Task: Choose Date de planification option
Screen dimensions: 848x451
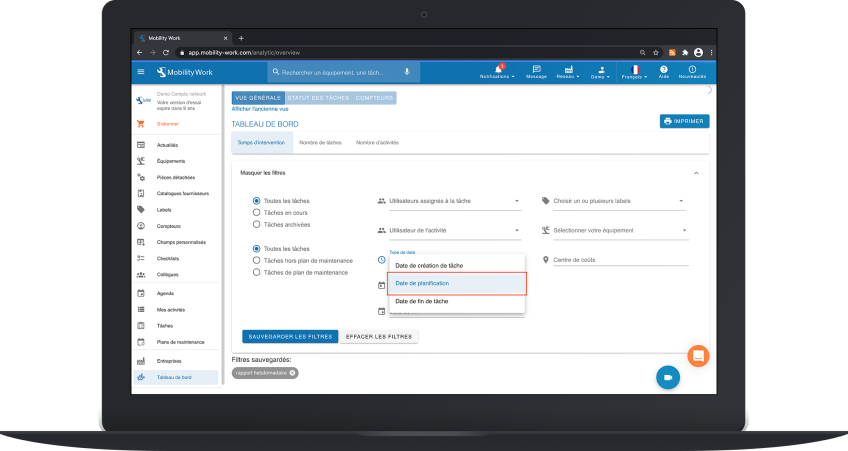Action: tap(457, 283)
